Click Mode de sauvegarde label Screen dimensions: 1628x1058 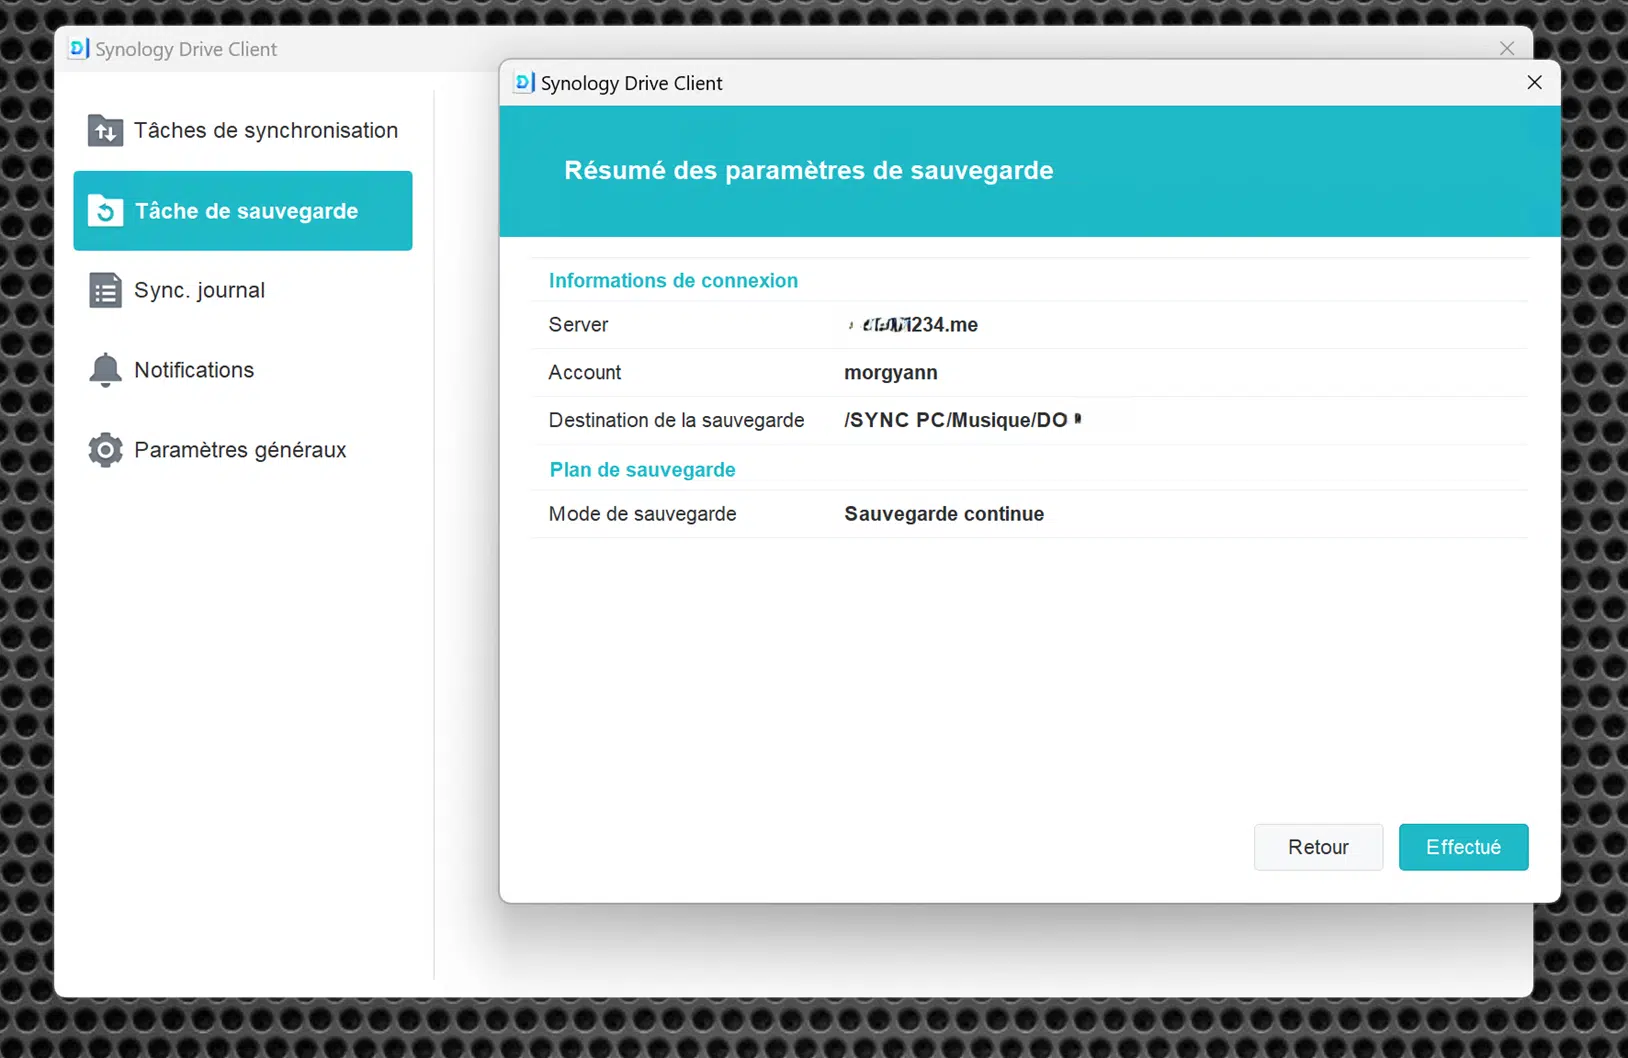point(642,514)
